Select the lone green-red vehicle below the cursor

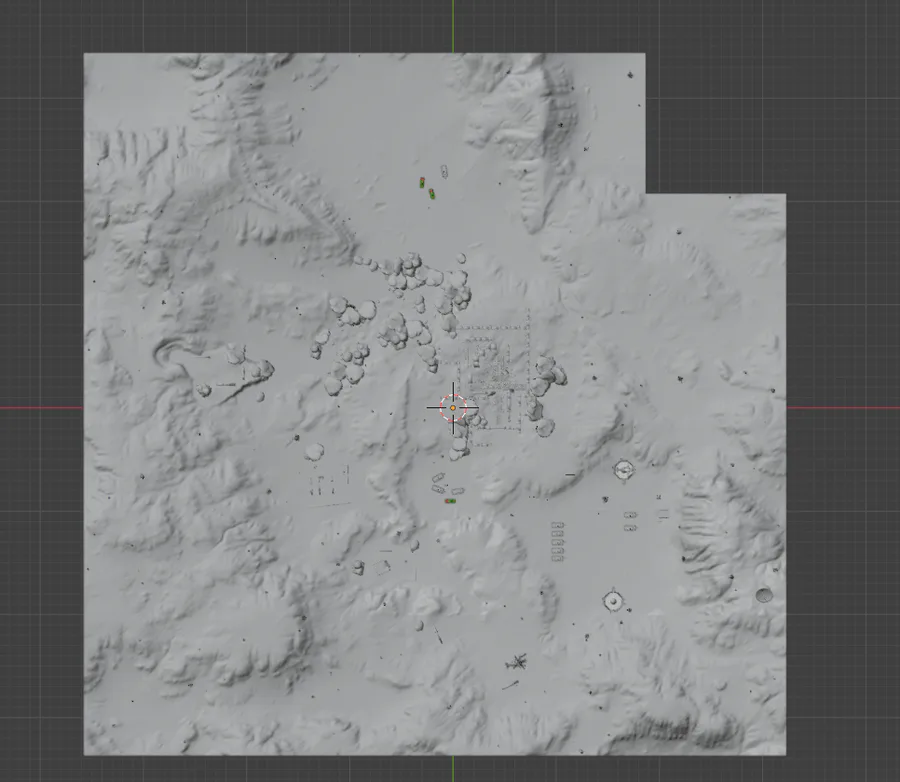pyautogui.click(x=451, y=501)
